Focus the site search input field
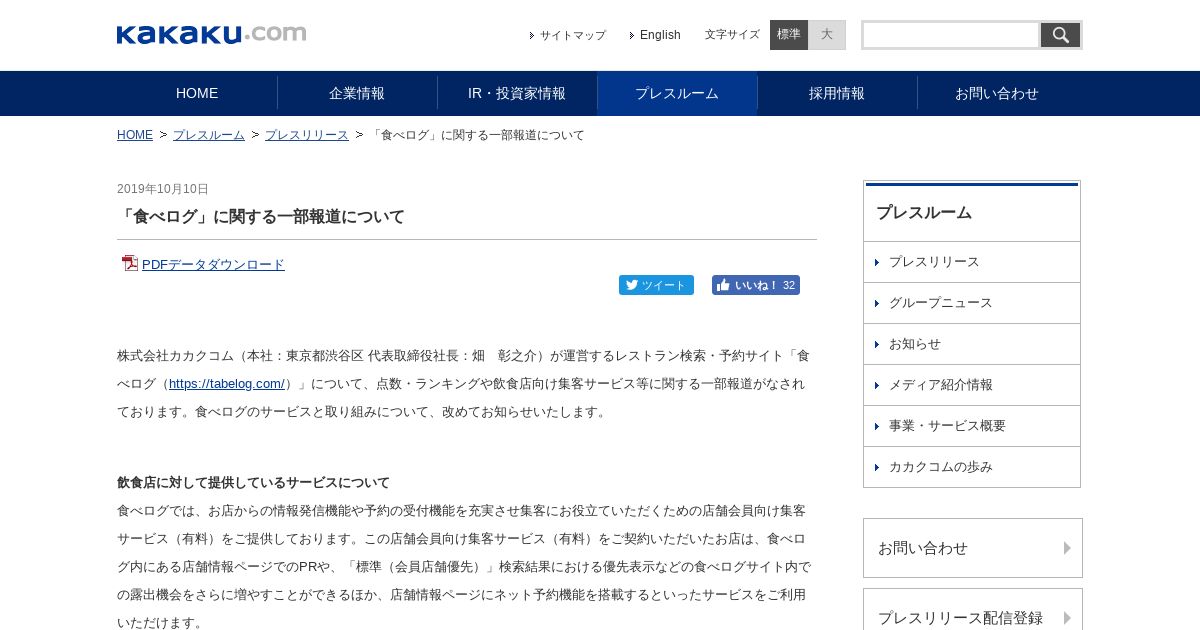The width and height of the screenshot is (1200, 630). (951, 35)
